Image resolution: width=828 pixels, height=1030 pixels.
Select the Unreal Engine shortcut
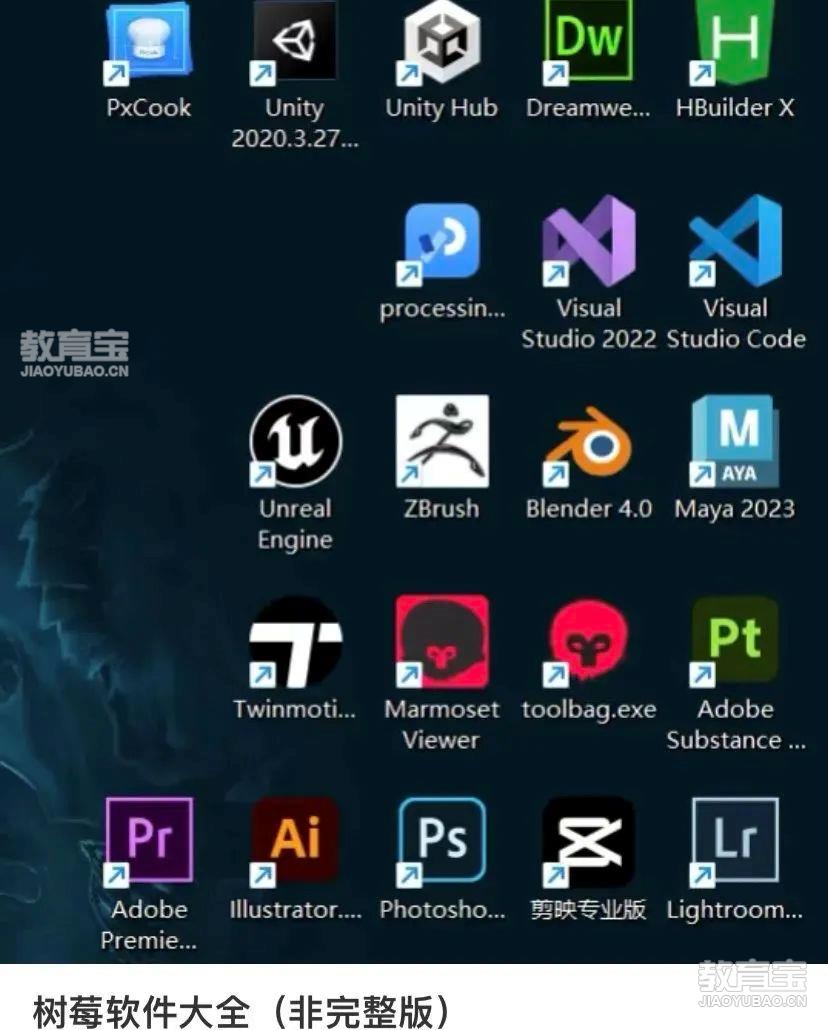click(x=294, y=441)
